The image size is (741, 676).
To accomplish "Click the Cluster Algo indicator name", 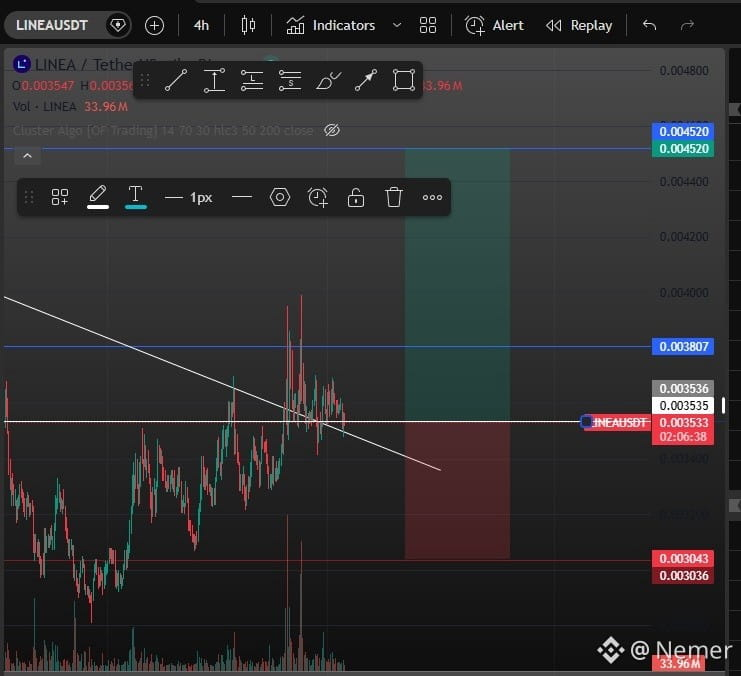I will click(163, 130).
